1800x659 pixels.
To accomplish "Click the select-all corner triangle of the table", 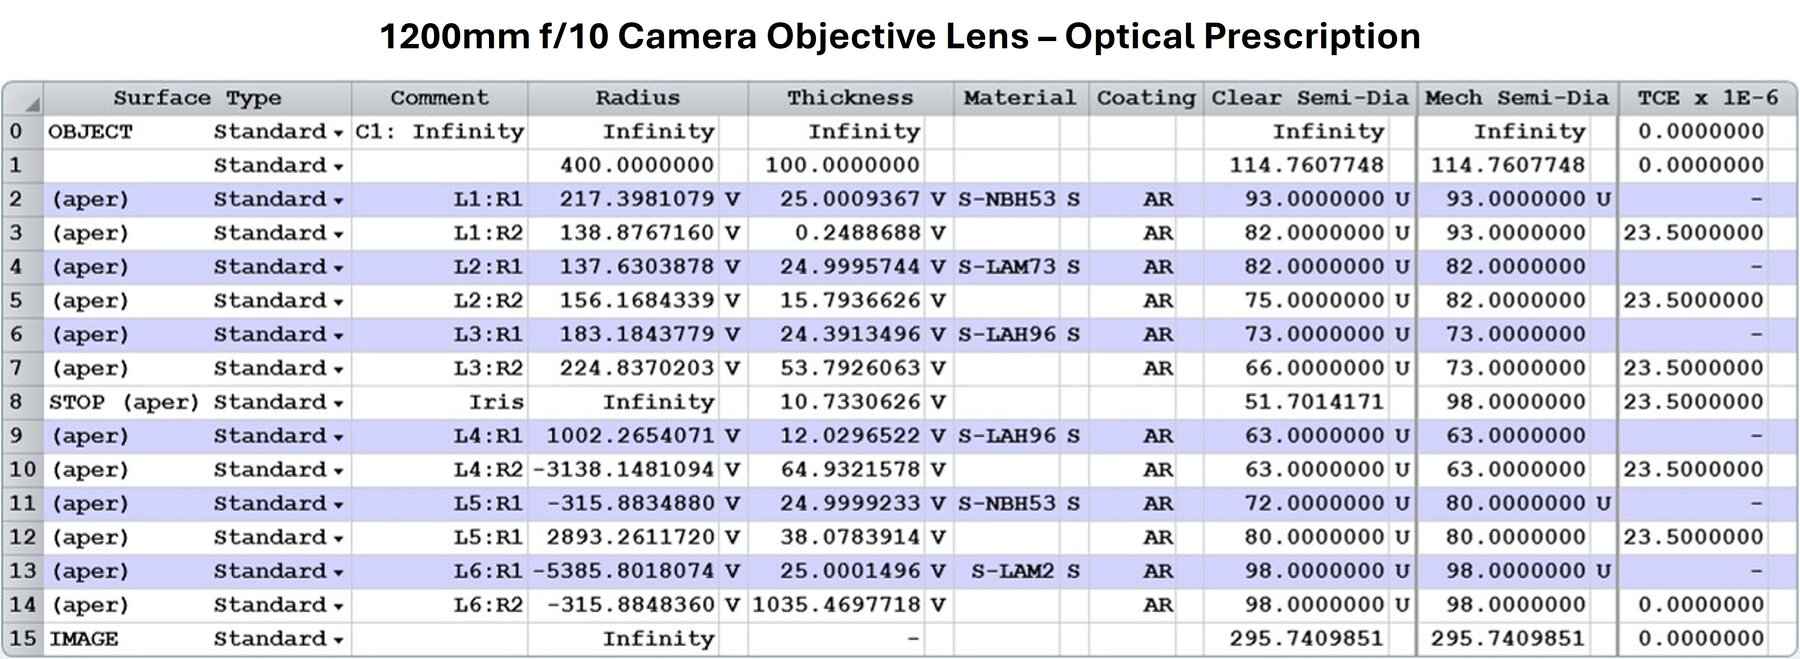I will click(x=33, y=104).
